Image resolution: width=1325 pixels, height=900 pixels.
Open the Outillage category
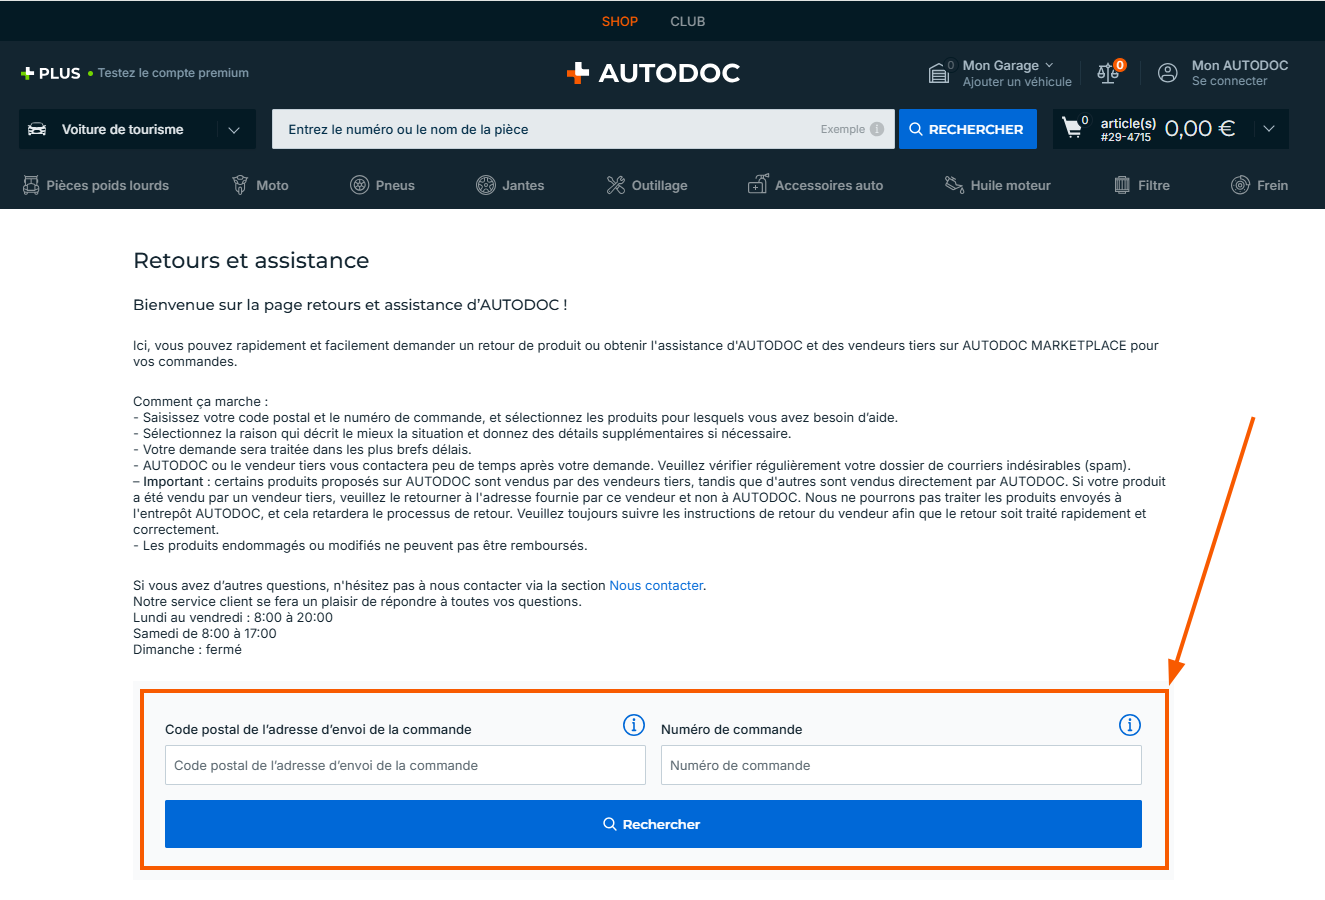coord(647,185)
